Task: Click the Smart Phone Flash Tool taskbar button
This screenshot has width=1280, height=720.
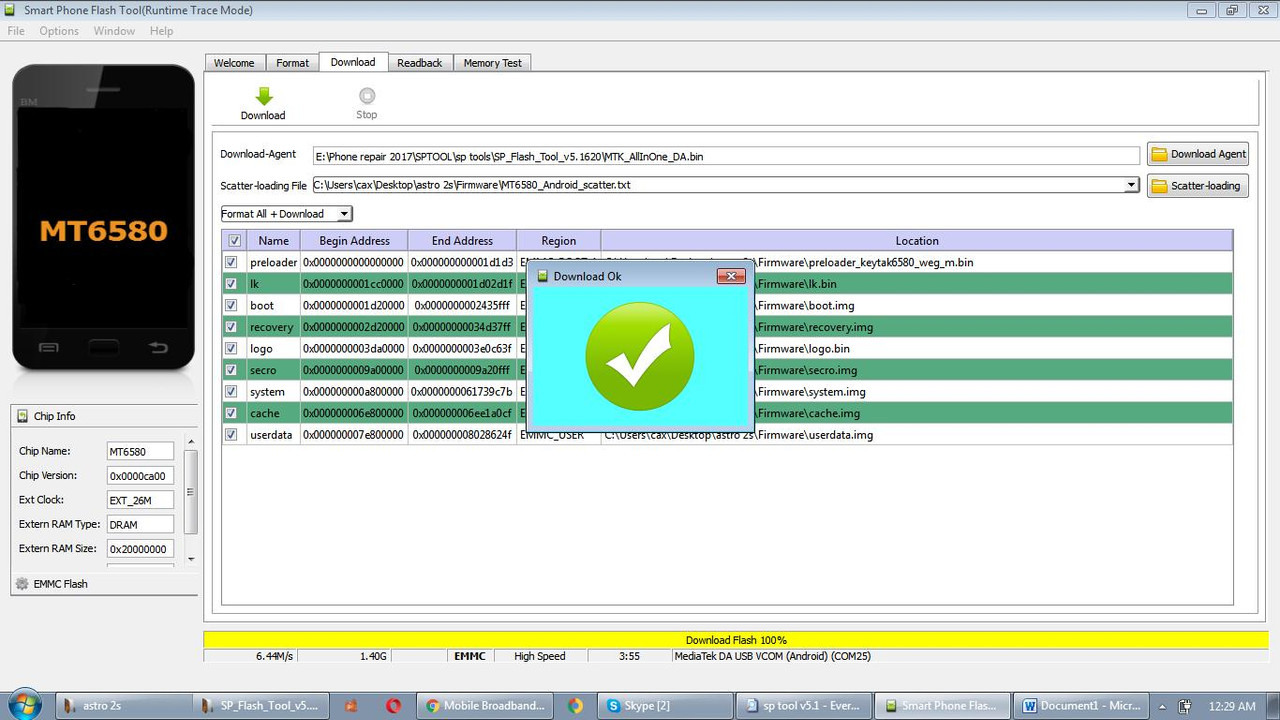Action: tap(942, 705)
